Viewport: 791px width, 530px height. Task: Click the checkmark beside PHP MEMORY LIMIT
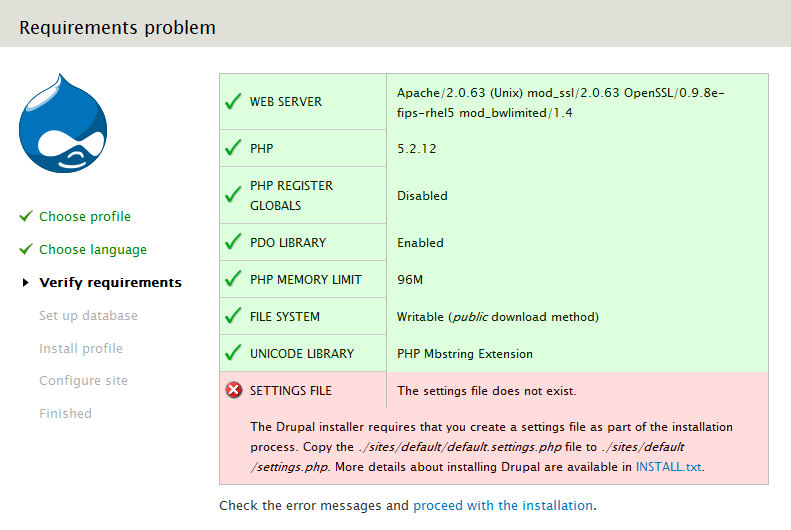[x=233, y=278]
